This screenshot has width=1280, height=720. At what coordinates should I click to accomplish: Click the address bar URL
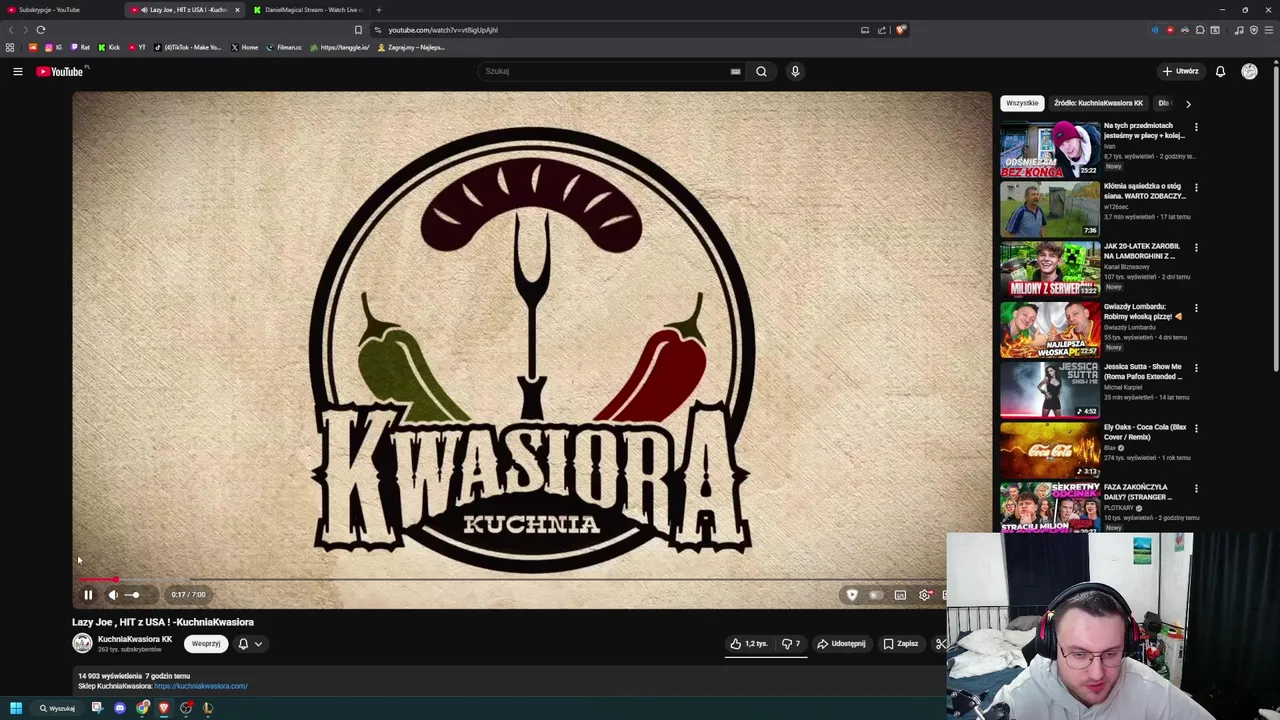[x=443, y=30]
